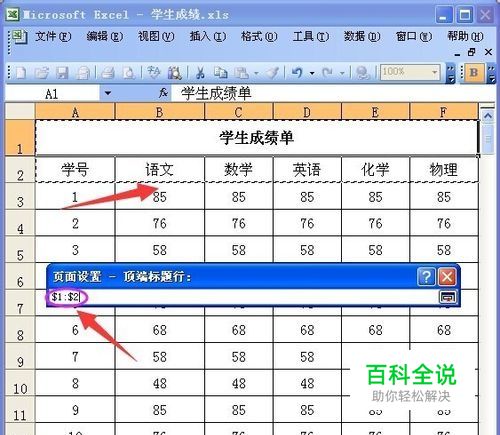The width and height of the screenshot is (500, 435).
Task: Click the Spelling check icon
Action: (x=153, y=73)
